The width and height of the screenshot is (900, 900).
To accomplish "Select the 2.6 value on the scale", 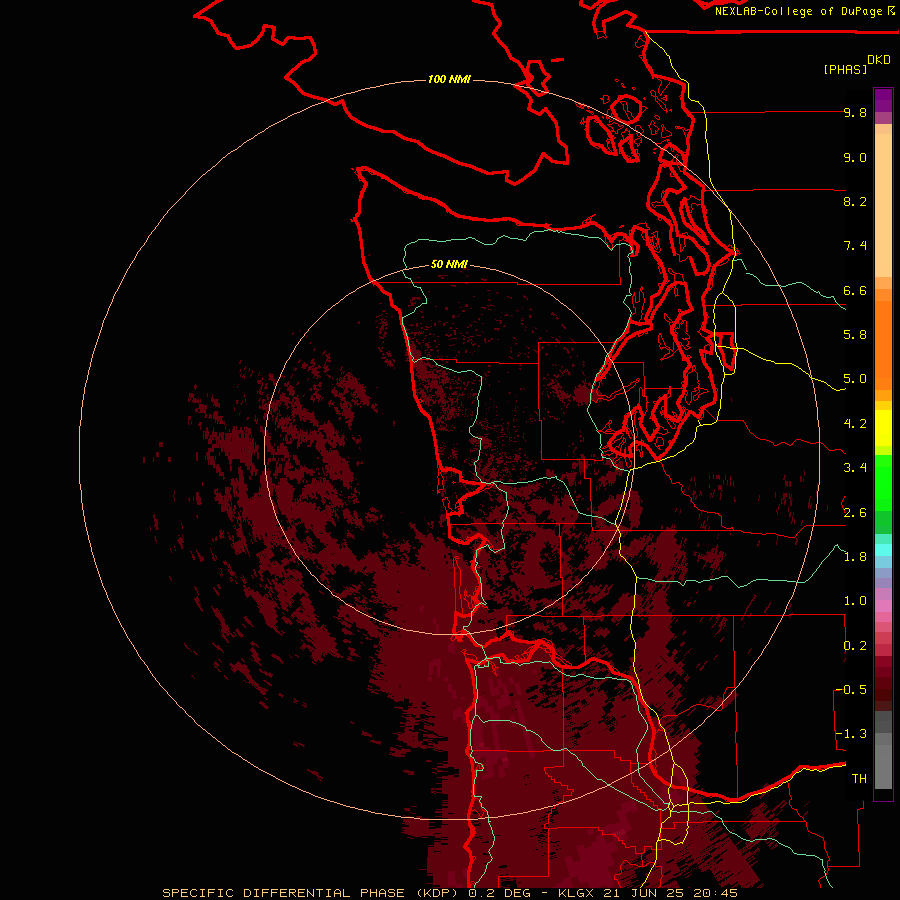I will tap(855, 513).
